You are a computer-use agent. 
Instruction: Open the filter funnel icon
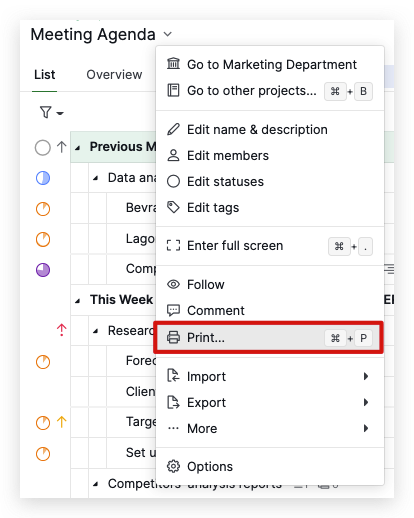pos(46,112)
